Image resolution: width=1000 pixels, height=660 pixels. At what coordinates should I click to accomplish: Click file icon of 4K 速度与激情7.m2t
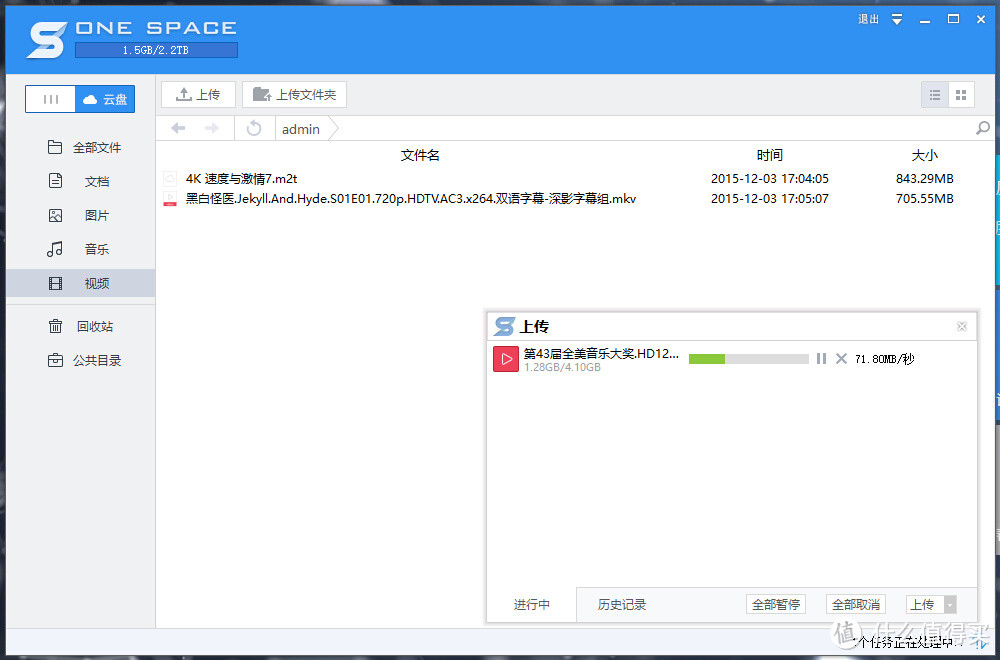170,179
